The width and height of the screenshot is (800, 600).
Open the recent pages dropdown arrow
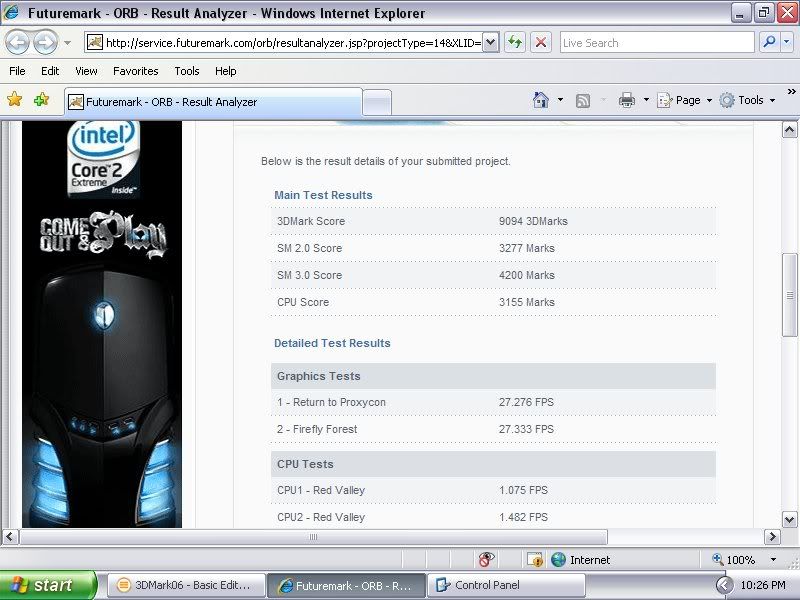click(67, 43)
